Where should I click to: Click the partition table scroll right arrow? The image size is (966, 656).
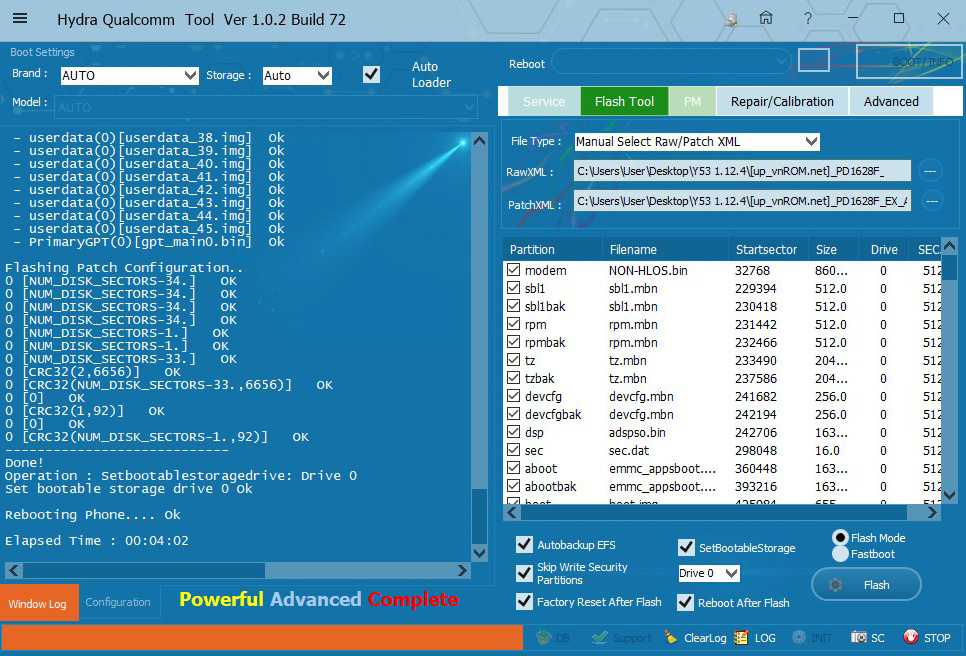[x=932, y=512]
